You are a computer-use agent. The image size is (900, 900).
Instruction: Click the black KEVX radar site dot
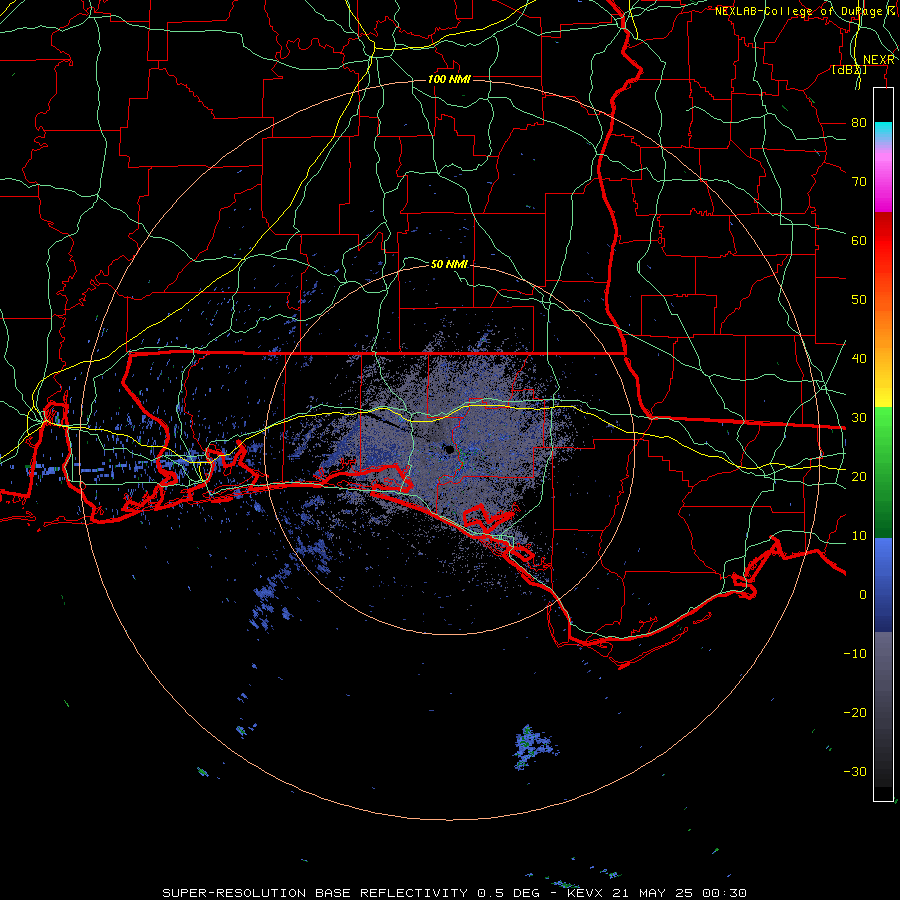449,449
